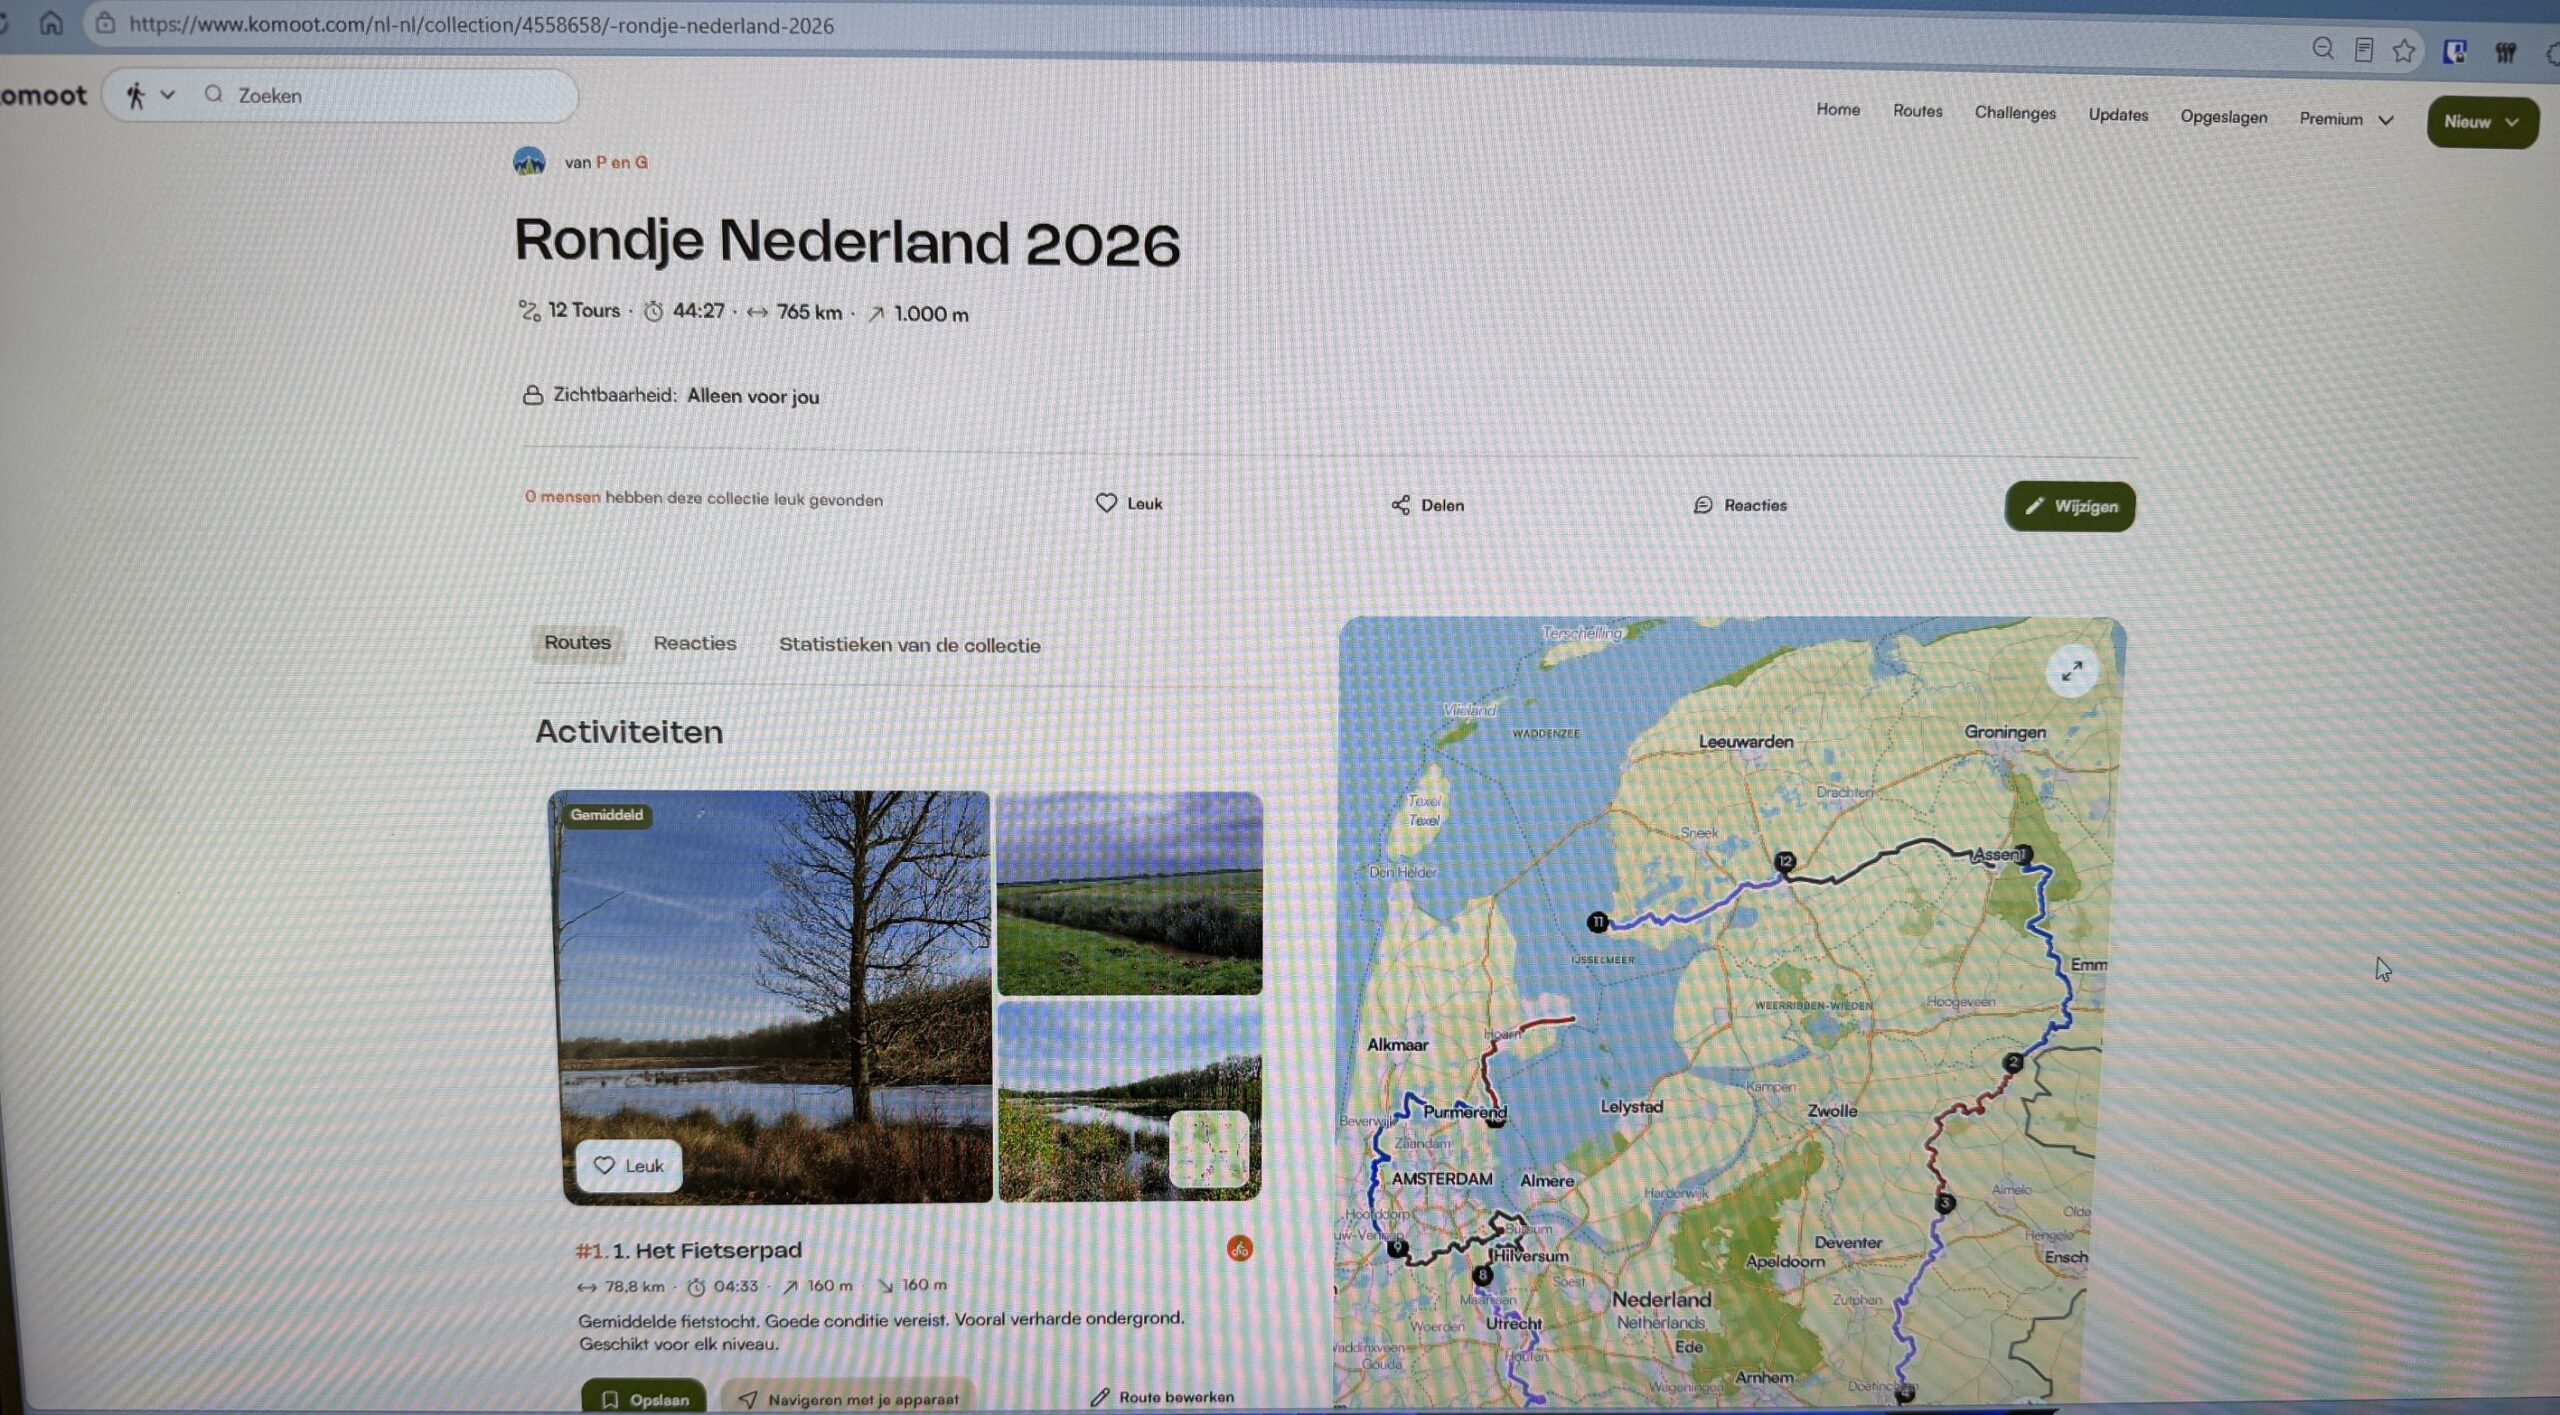Screen dimensions: 2560x1415
Task: Click the 78,8 km distance value
Action: (634, 1286)
